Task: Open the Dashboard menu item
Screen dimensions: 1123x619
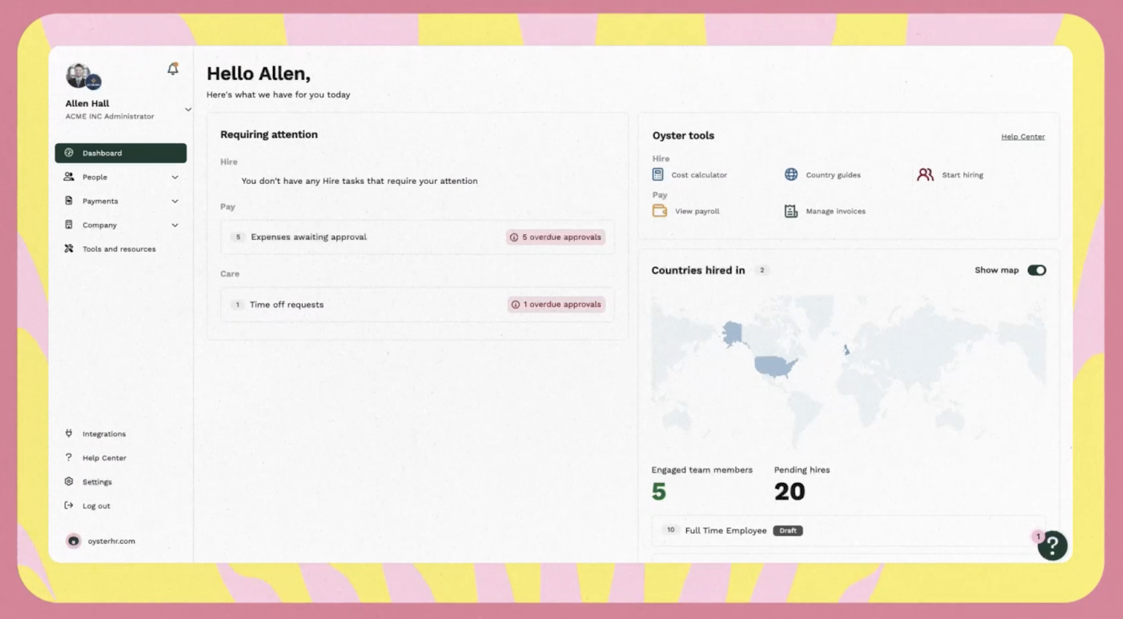Action: tap(120, 153)
